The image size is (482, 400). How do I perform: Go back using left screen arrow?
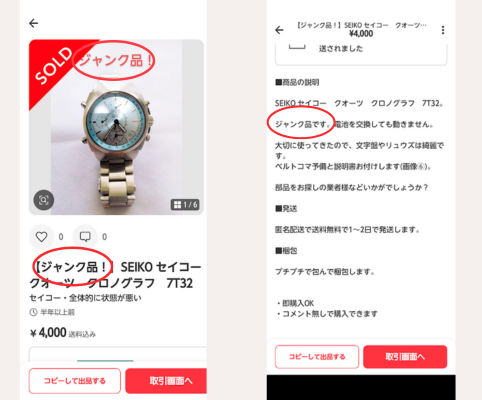coord(34,23)
